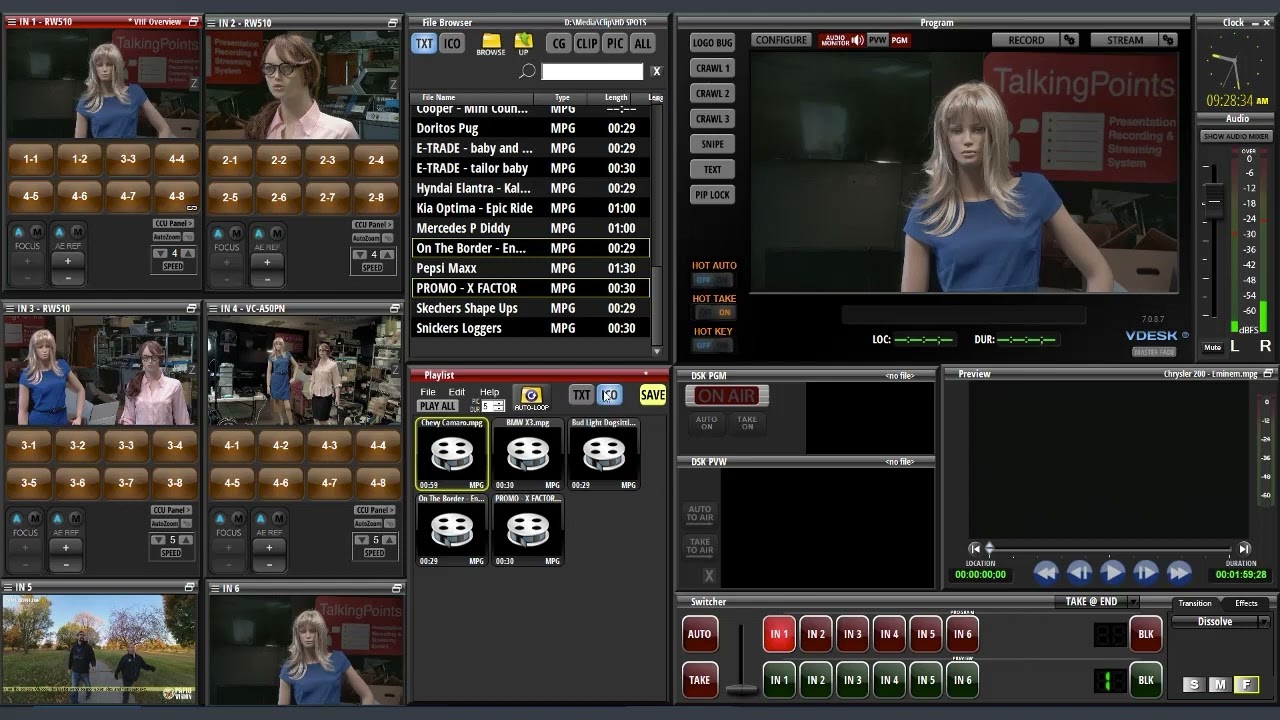
Task: Click IN 1 focus A button
Action: click(18, 232)
